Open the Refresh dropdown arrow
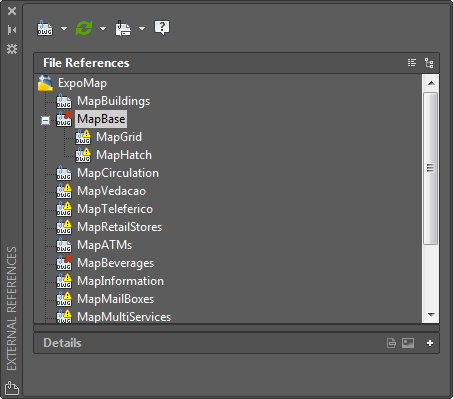This screenshot has width=453, height=399. pos(103,29)
